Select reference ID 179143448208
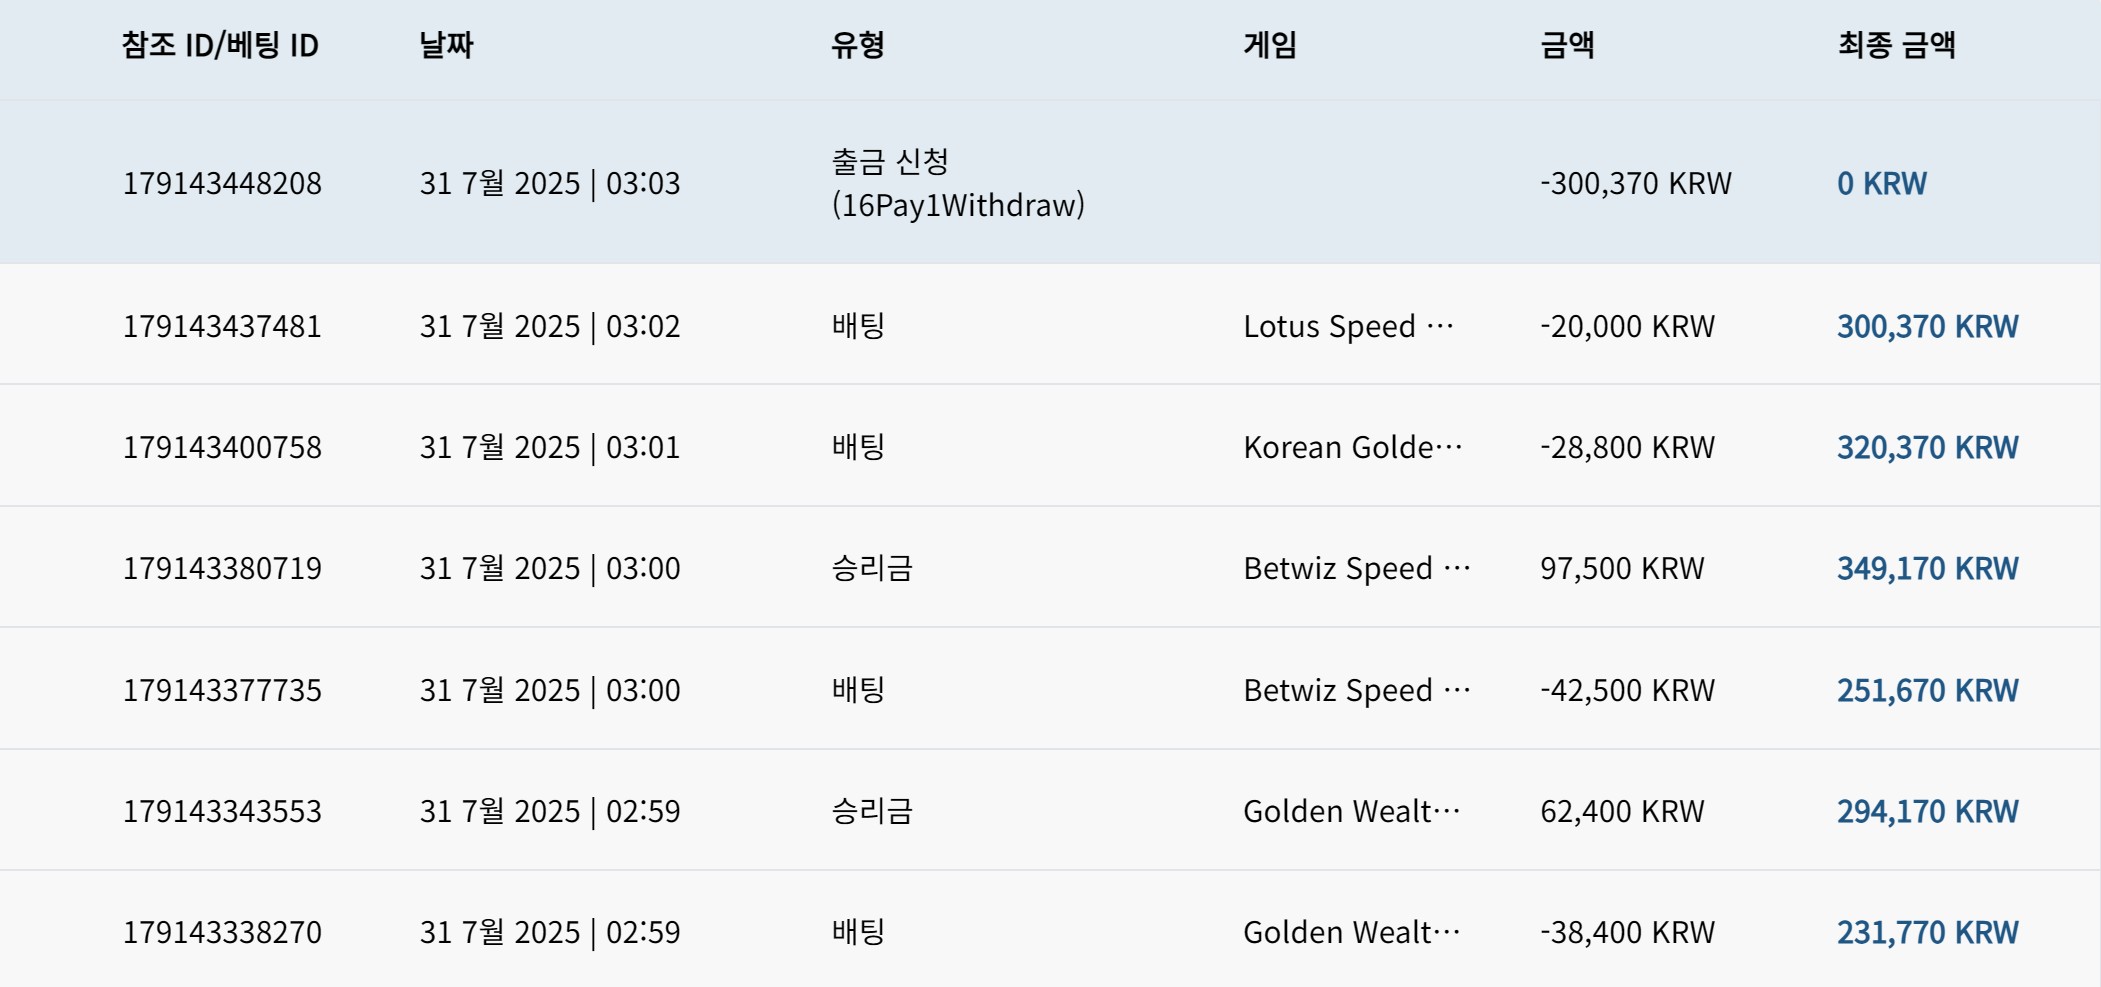This screenshot has height=987, width=2101. [x=222, y=183]
